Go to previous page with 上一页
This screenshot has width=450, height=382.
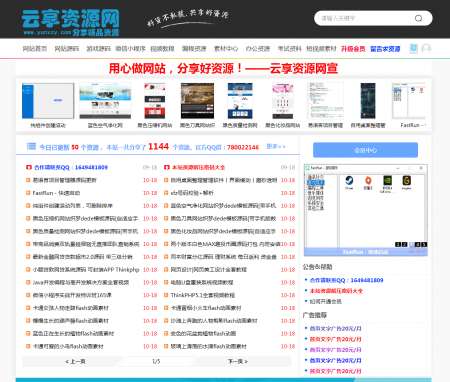(75, 361)
